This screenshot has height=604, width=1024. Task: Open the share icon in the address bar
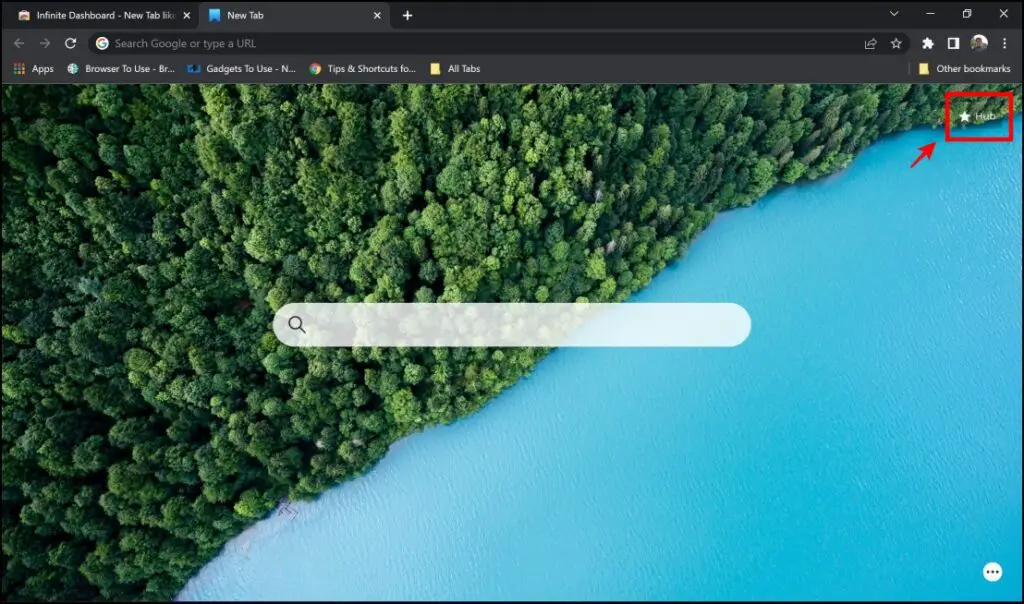point(869,43)
